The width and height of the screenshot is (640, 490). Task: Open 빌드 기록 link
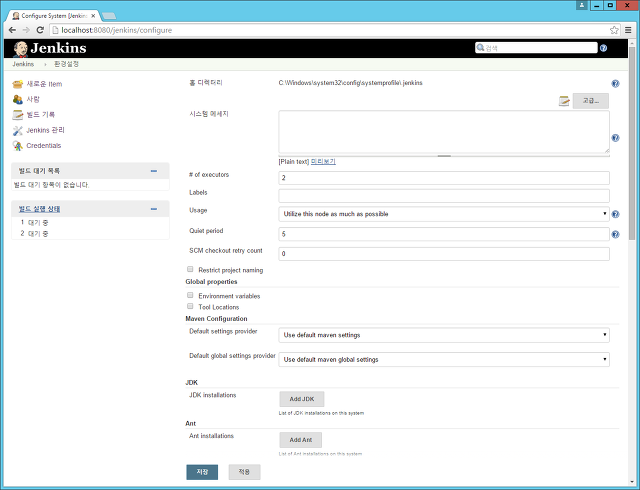[x=40, y=115]
